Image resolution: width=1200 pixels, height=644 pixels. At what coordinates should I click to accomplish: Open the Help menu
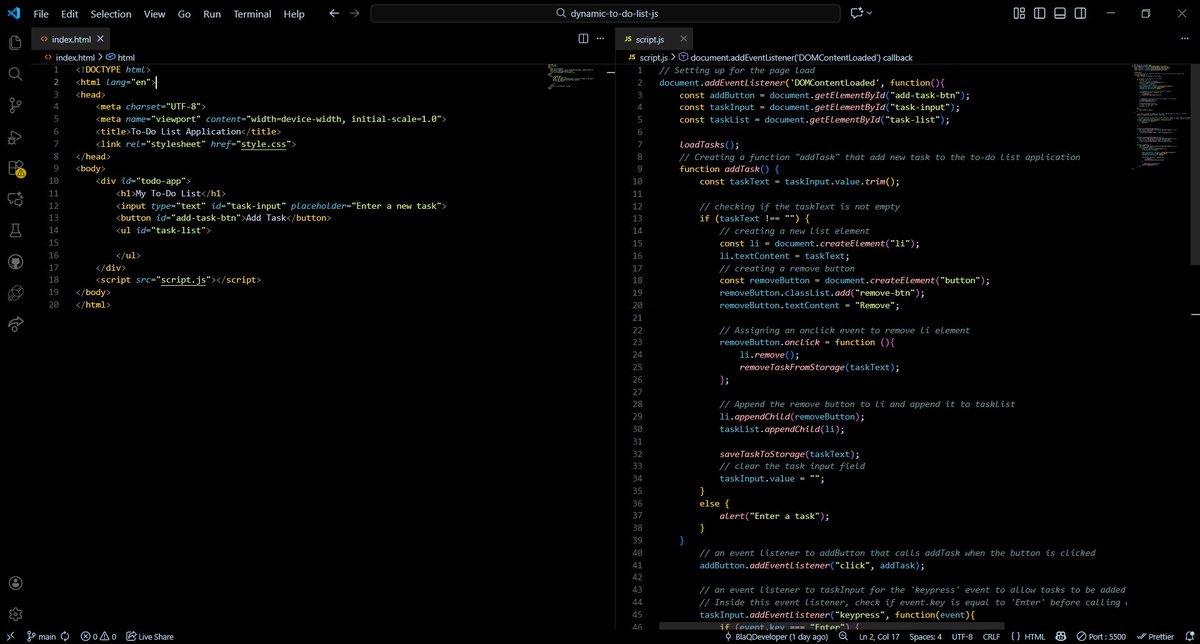[294, 14]
